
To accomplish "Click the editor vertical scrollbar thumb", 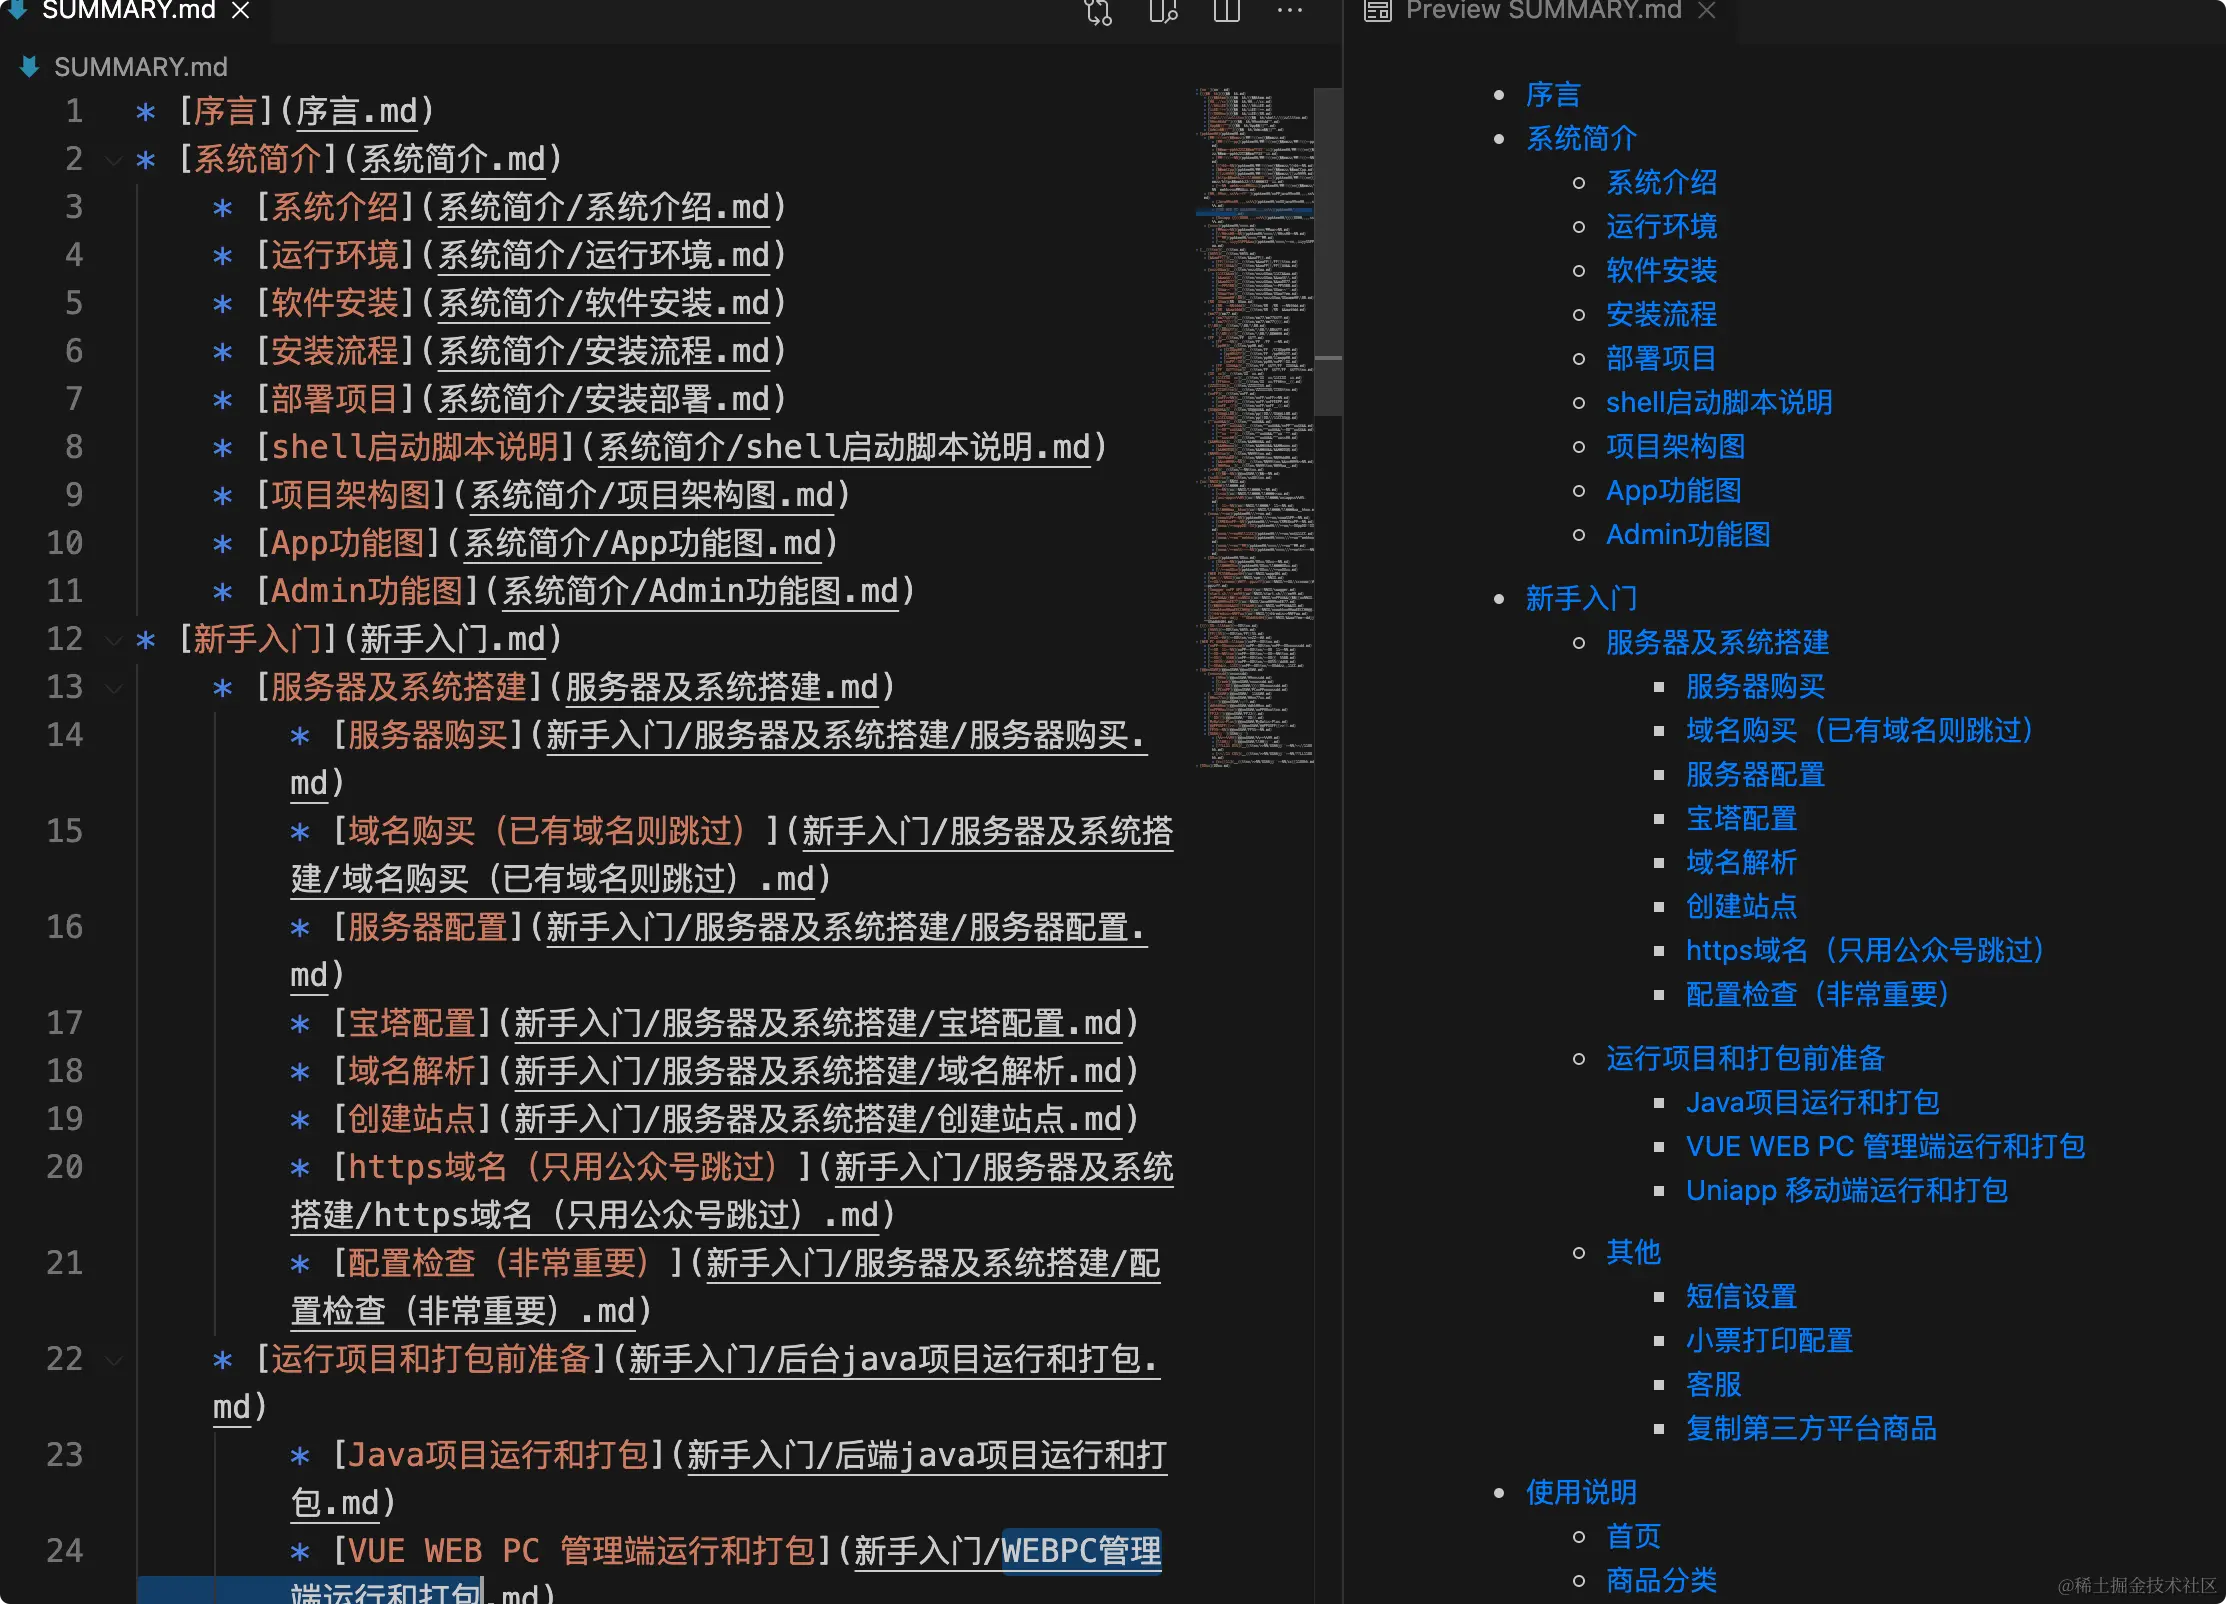I will click(1327, 250).
